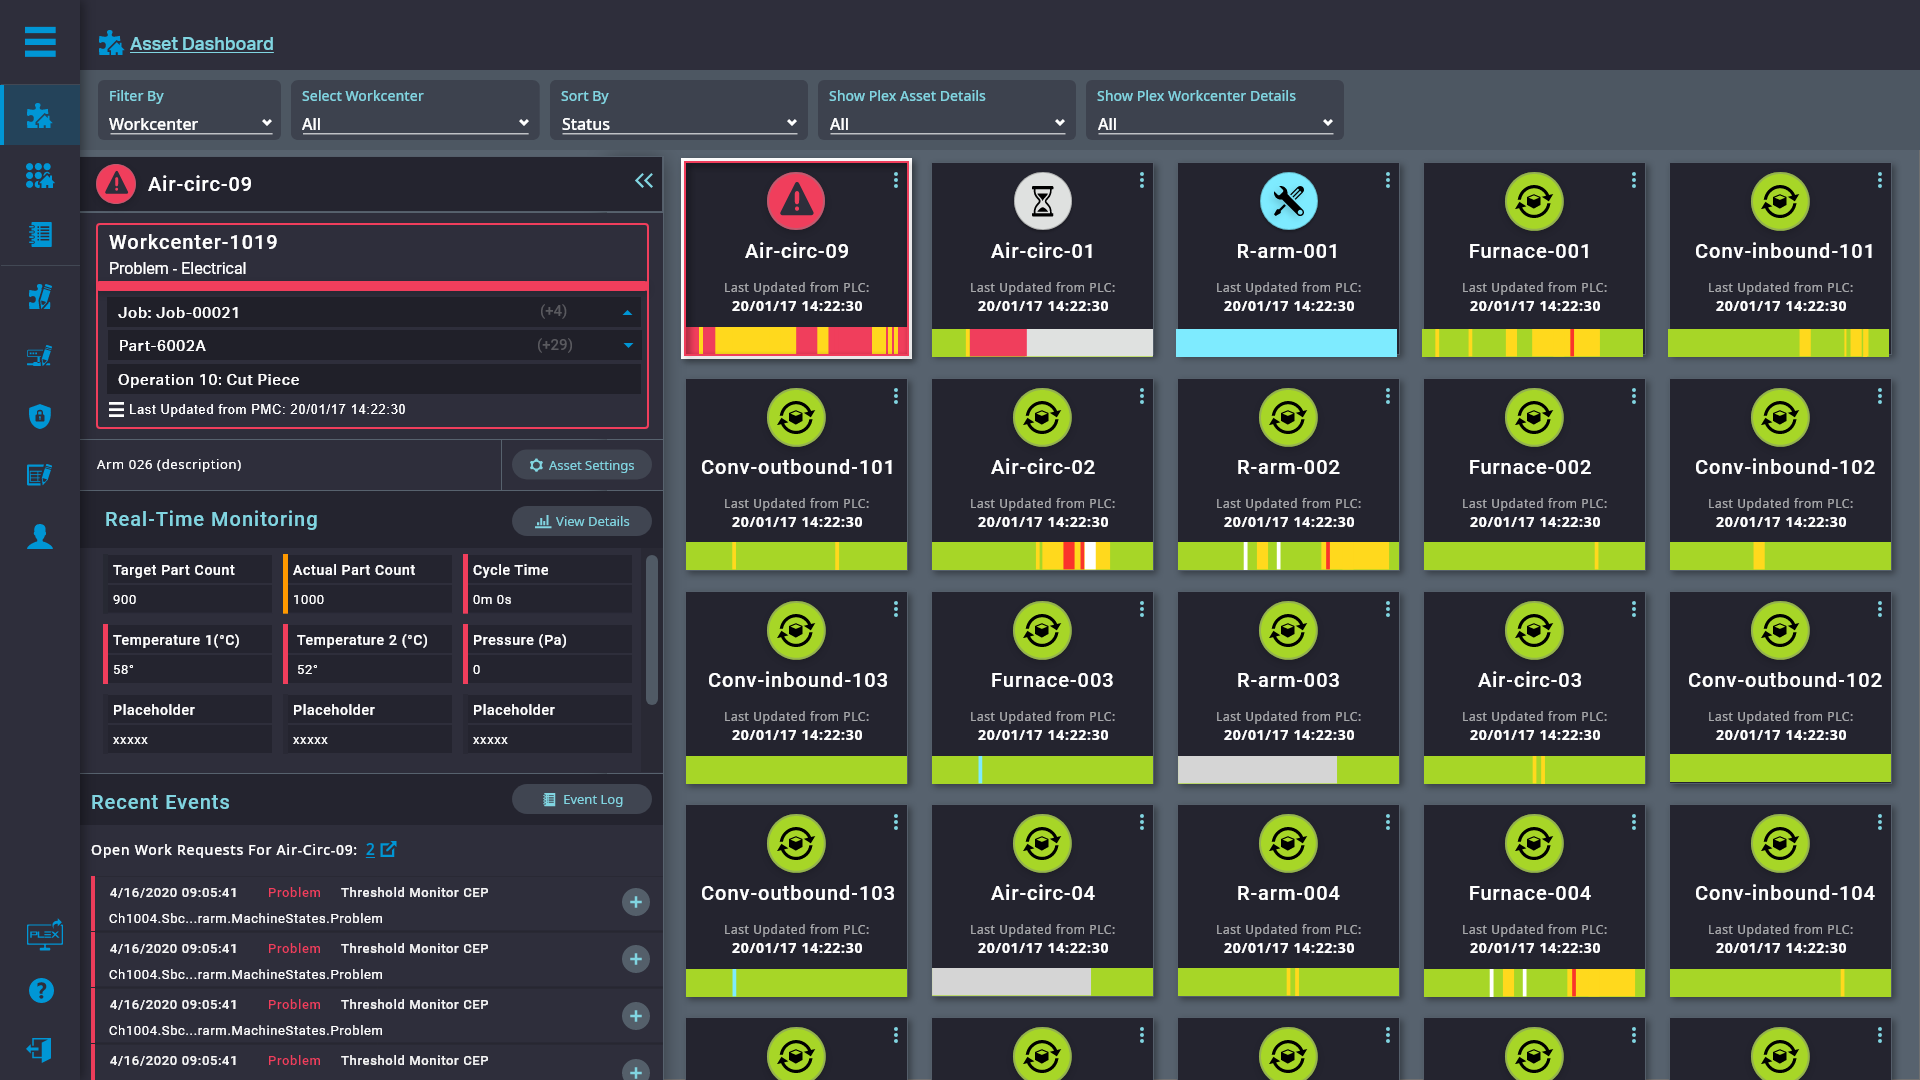Click the Asset Dashboard breadcrumb link
1920x1080 pixels.
[201, 43]
